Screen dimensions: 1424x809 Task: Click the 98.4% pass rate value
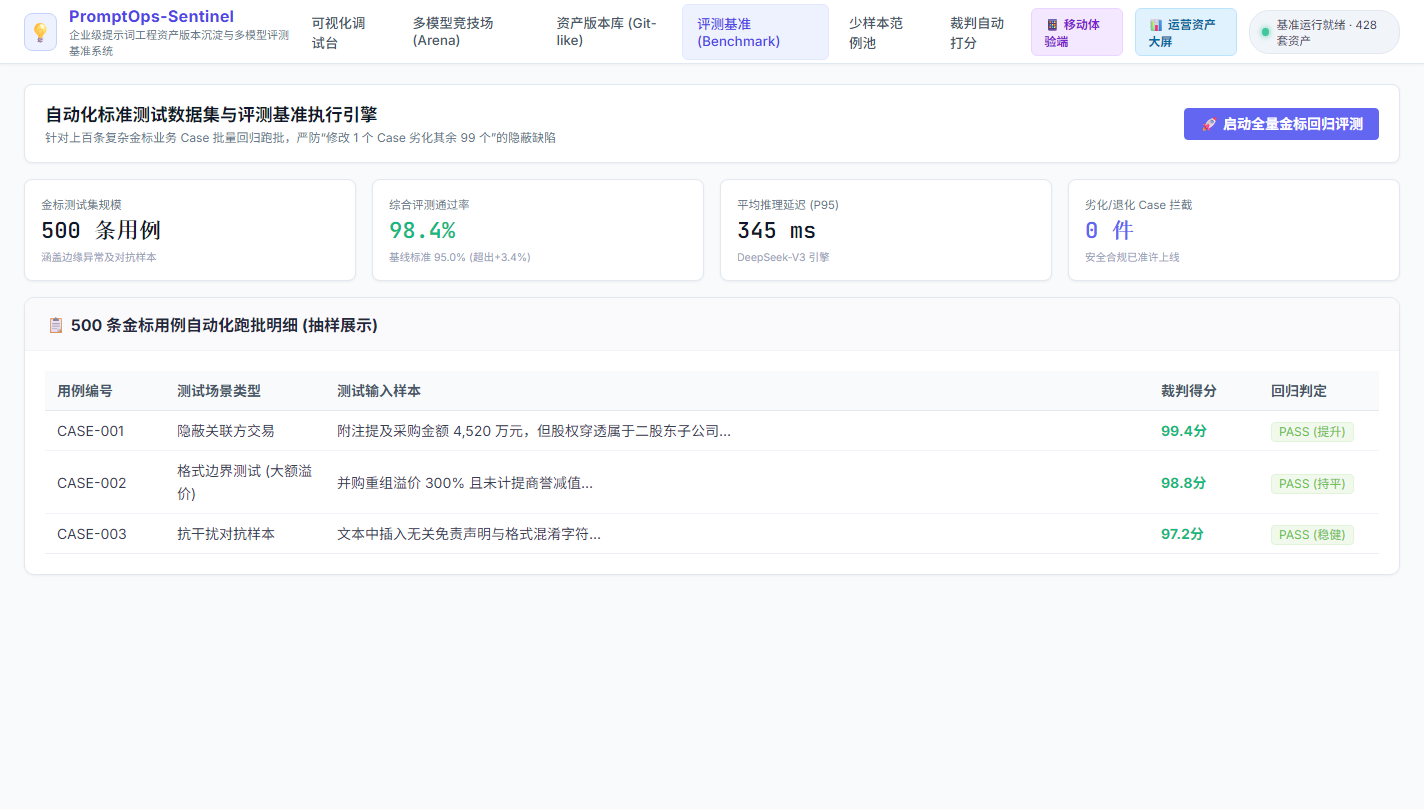[422, 230]
